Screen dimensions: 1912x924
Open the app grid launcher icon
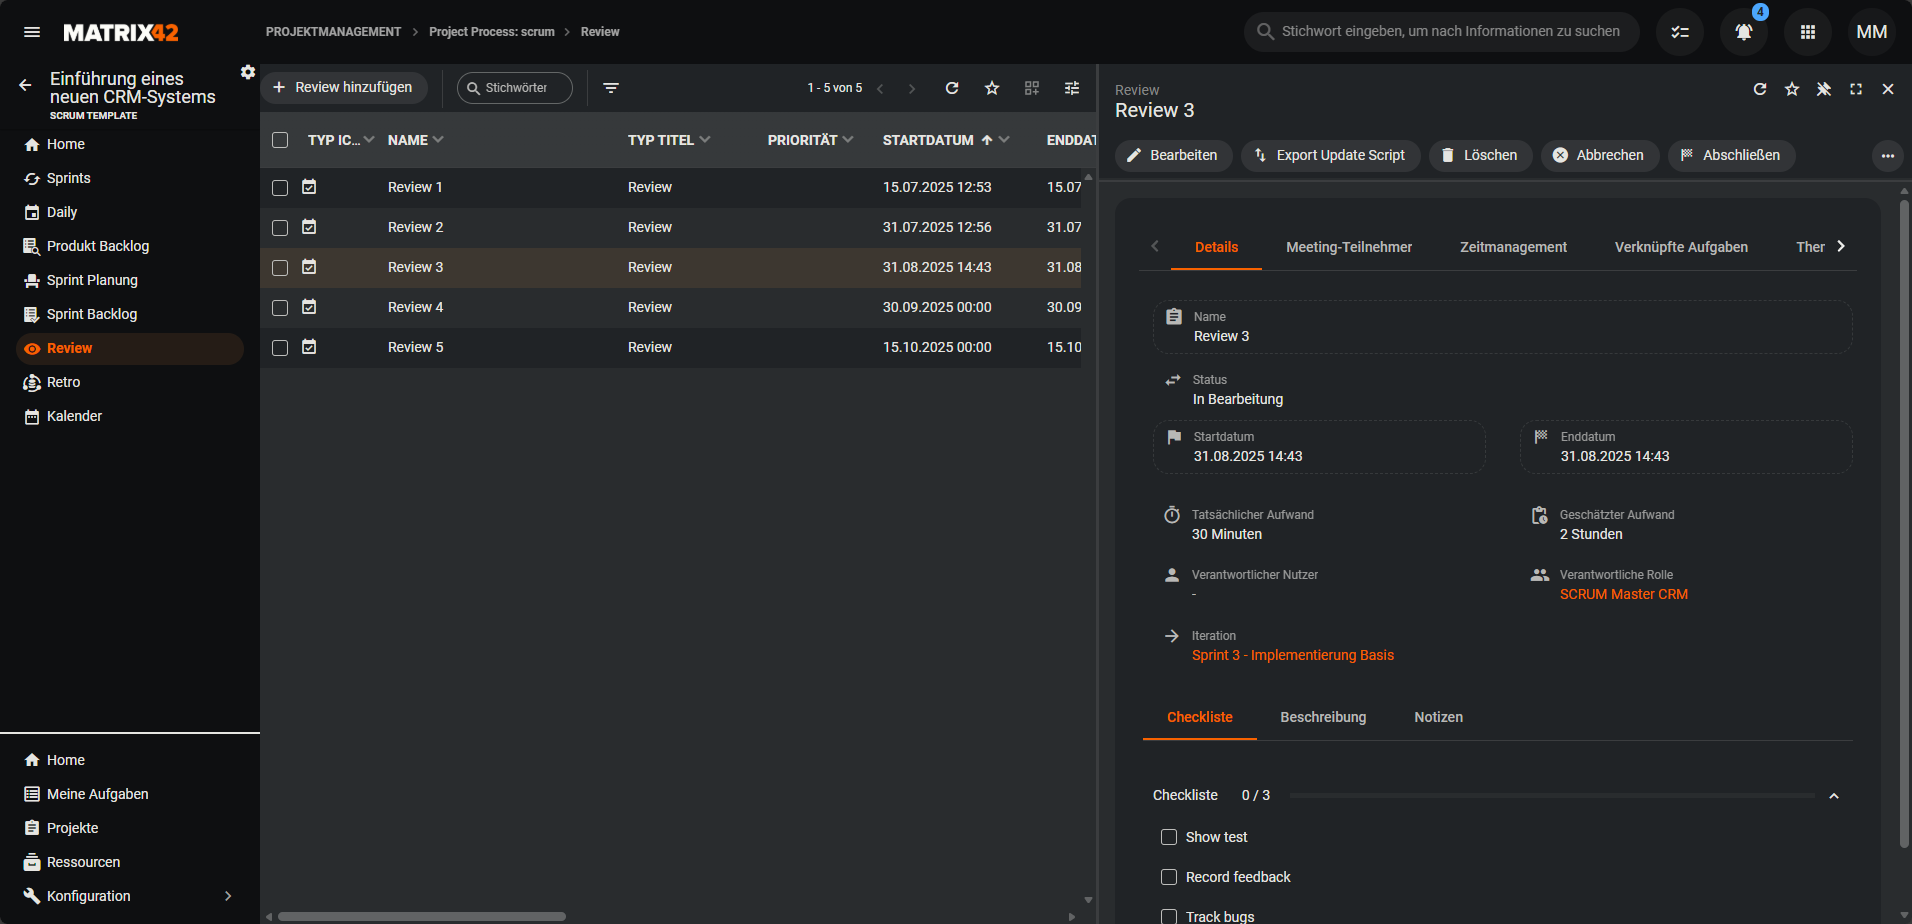[x=1807, y=32]
